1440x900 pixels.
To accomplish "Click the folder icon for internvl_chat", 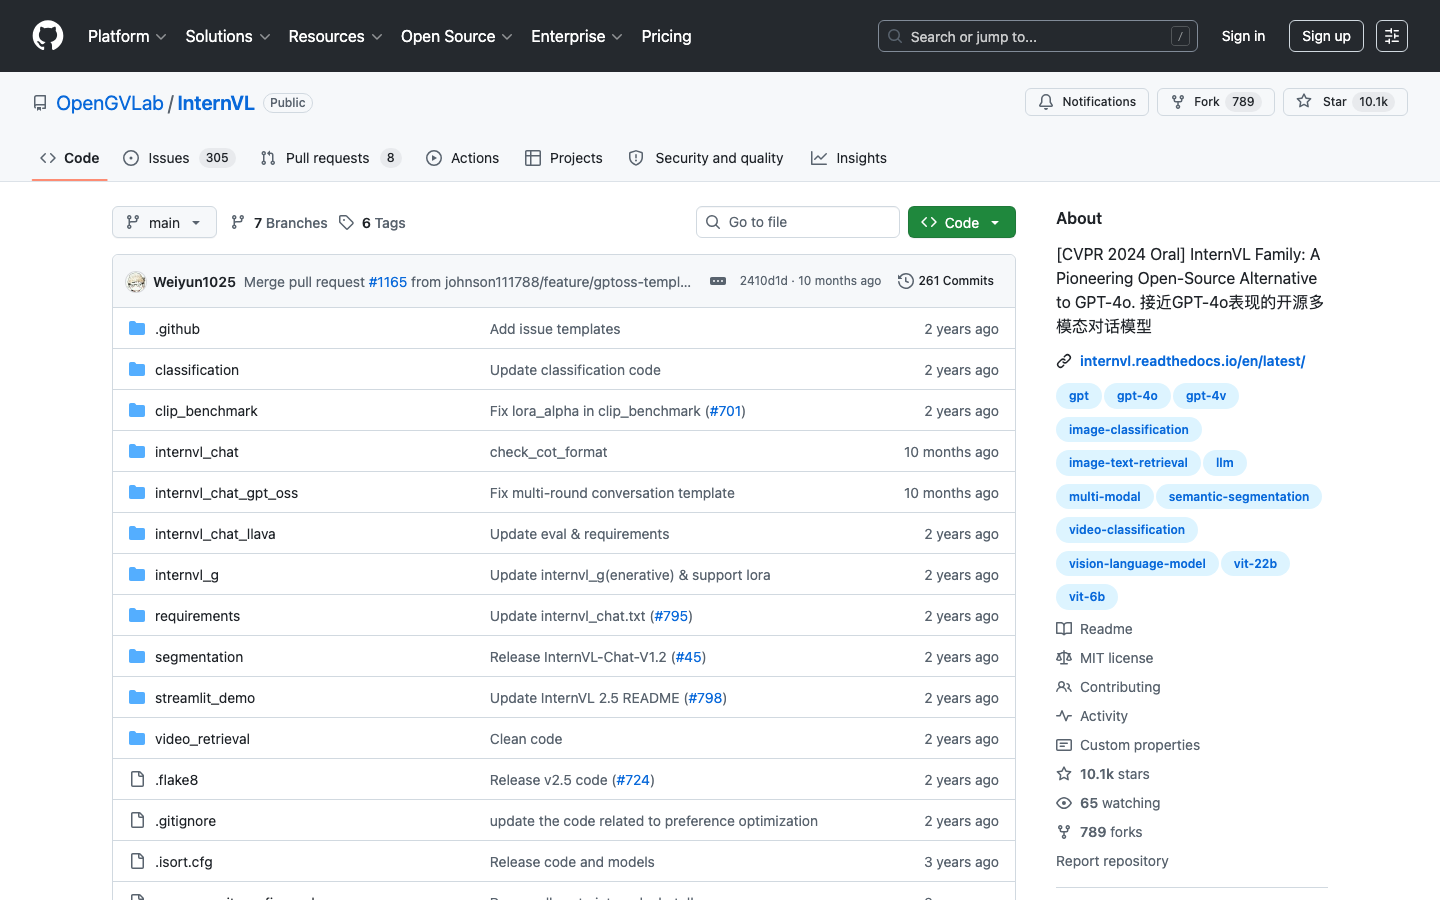I will [137, 452].
